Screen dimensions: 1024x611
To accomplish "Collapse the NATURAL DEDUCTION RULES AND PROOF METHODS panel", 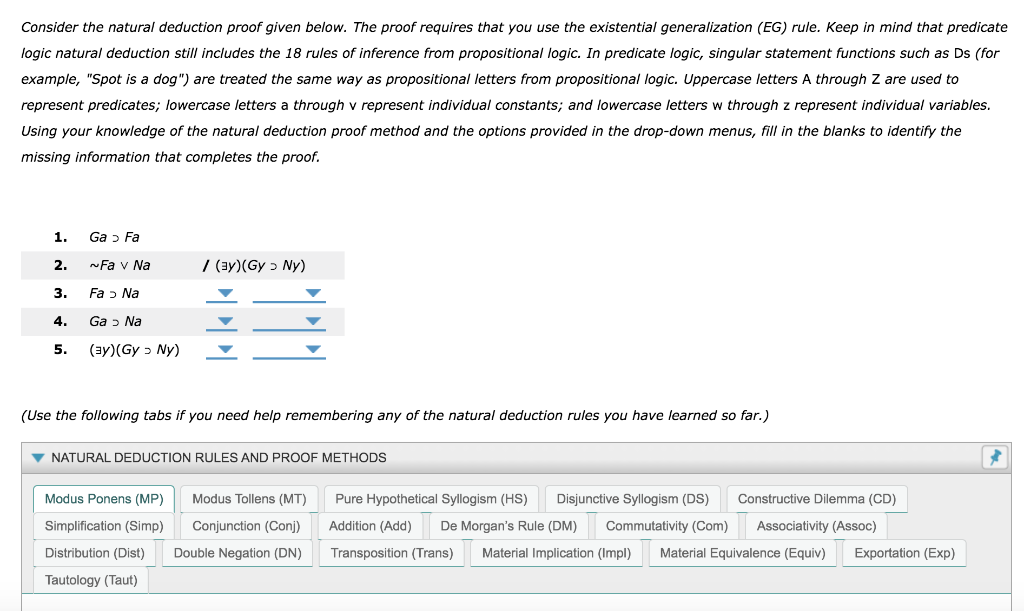I will tap(38, 457).
